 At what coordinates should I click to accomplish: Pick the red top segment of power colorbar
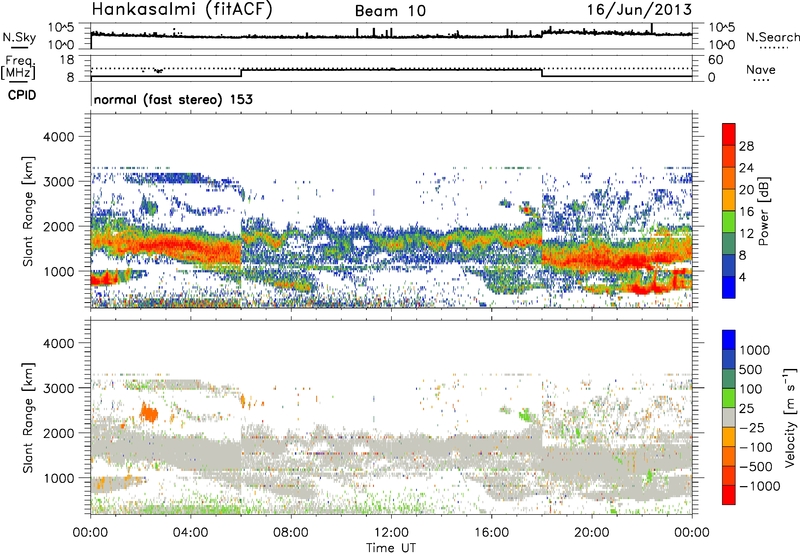click(x=729, y=134)
